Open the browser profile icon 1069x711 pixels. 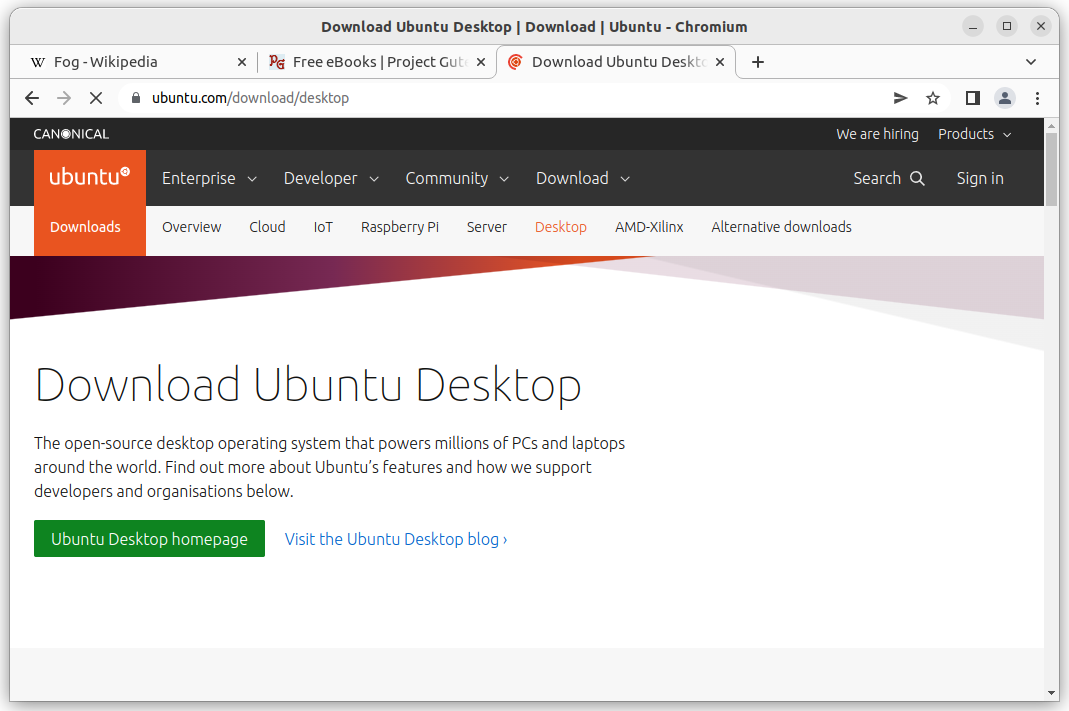click(1004, 97)
